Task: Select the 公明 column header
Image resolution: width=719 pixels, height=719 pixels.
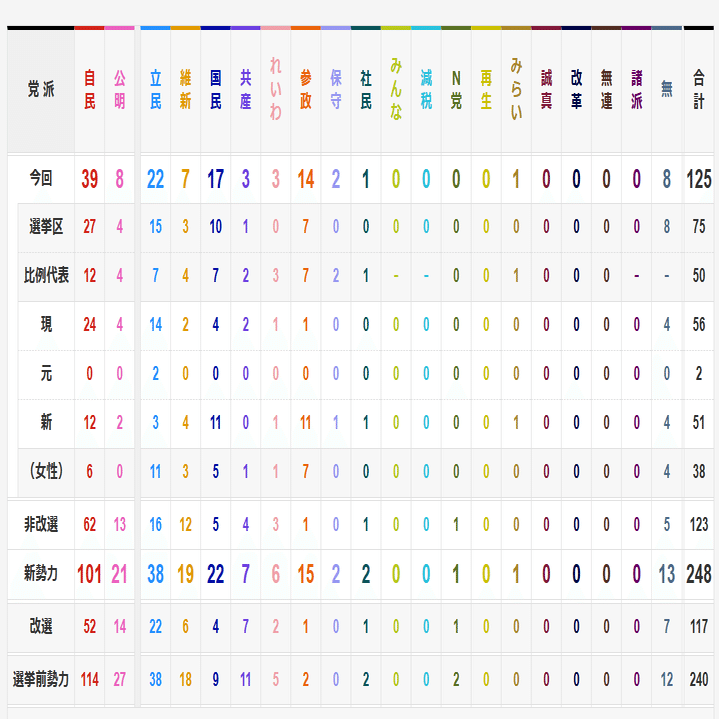Action: click(120, 89)
